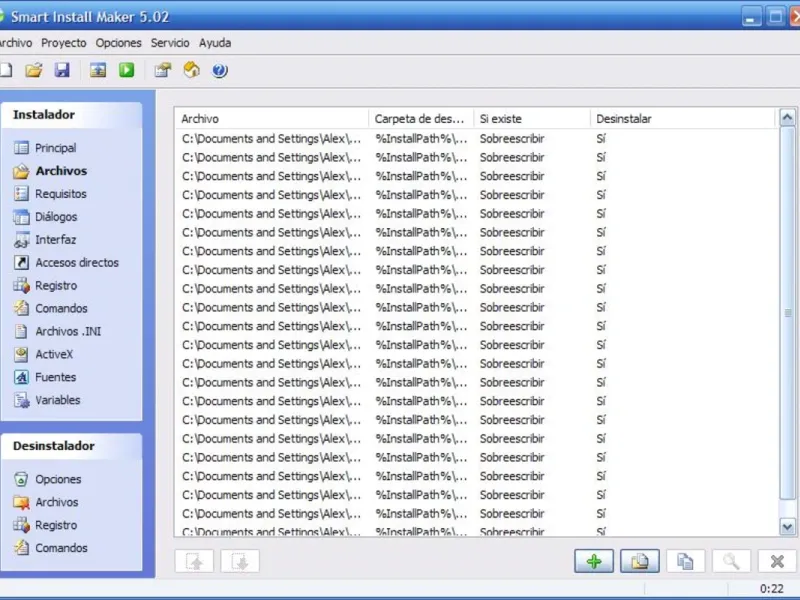Viewport: 800px width, 600px height.
Task: Click the blue help question mark icon
Action: (220, 70)
